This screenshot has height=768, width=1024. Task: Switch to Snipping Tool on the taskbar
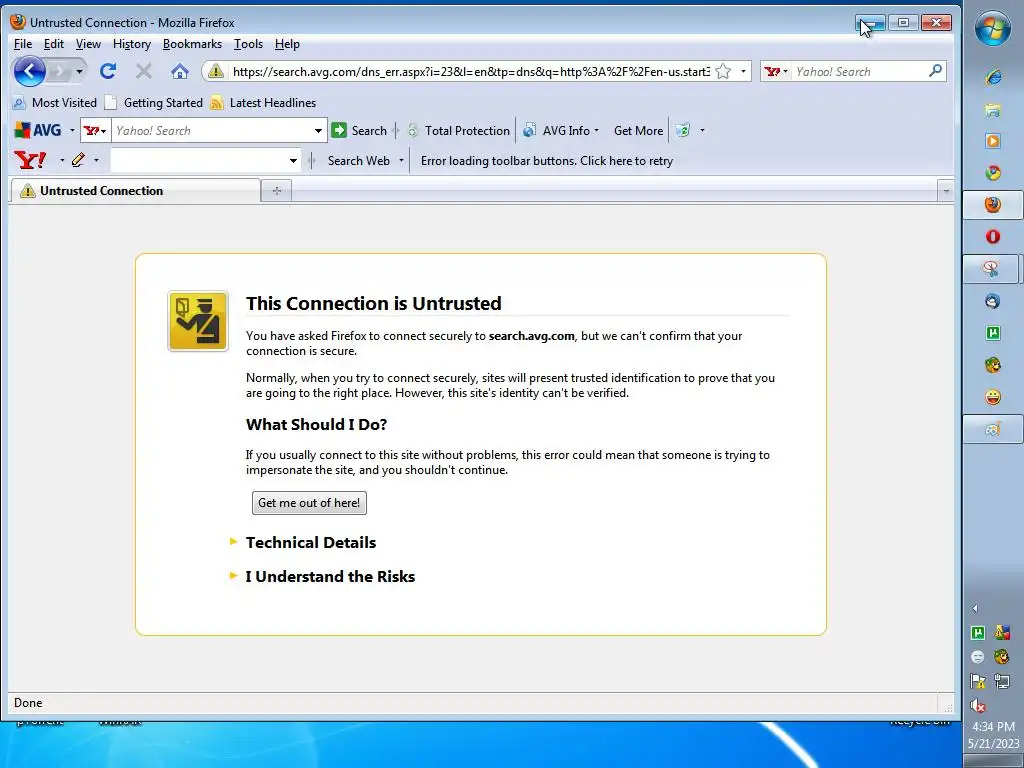point(991,268)
